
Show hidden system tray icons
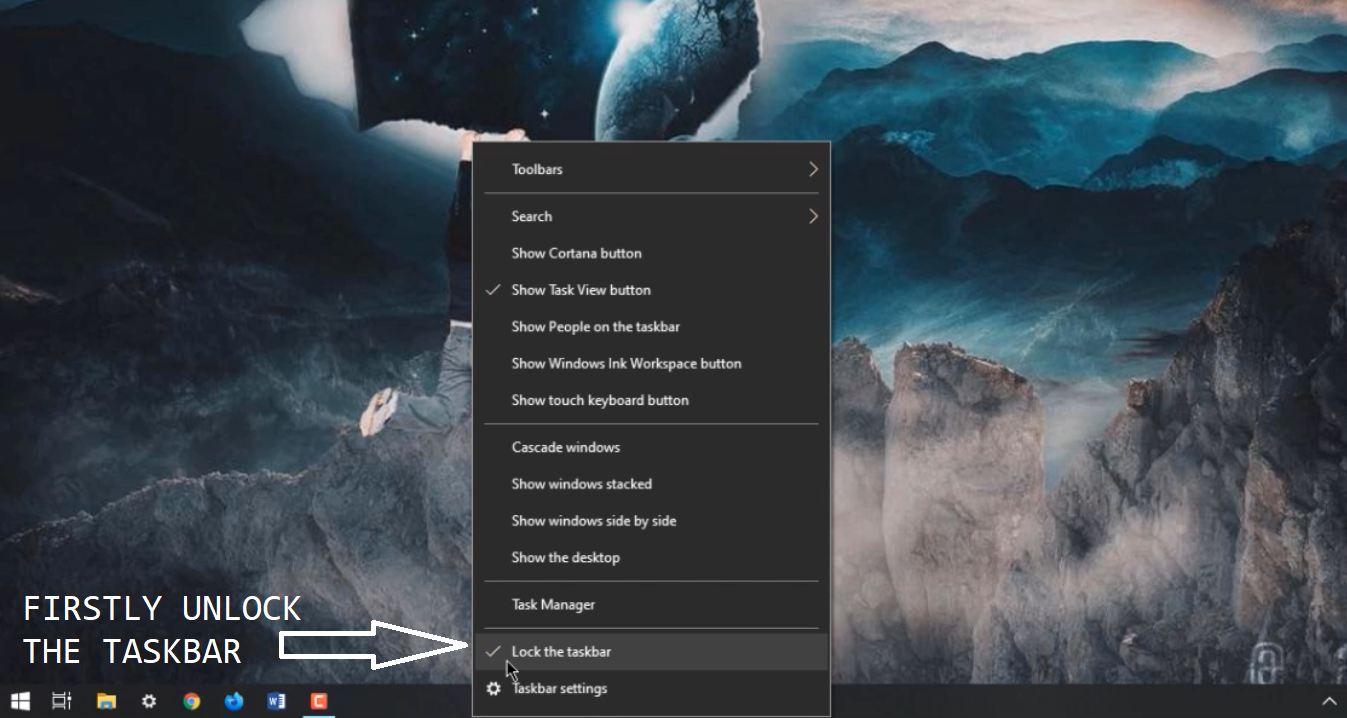coord(1329,702)
